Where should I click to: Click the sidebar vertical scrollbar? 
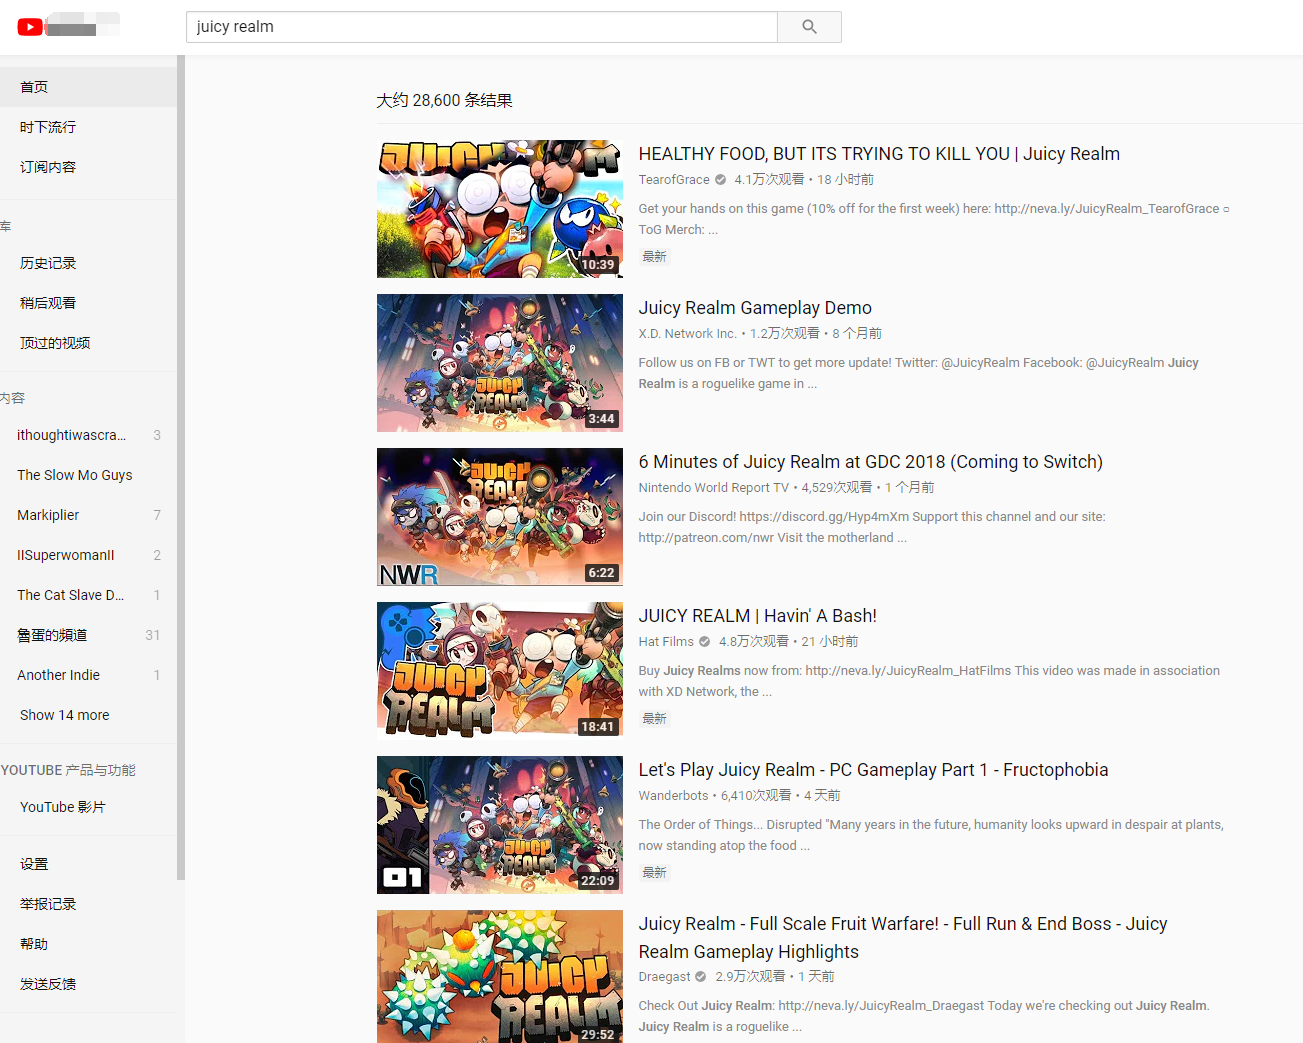click(x=181, y=468)
